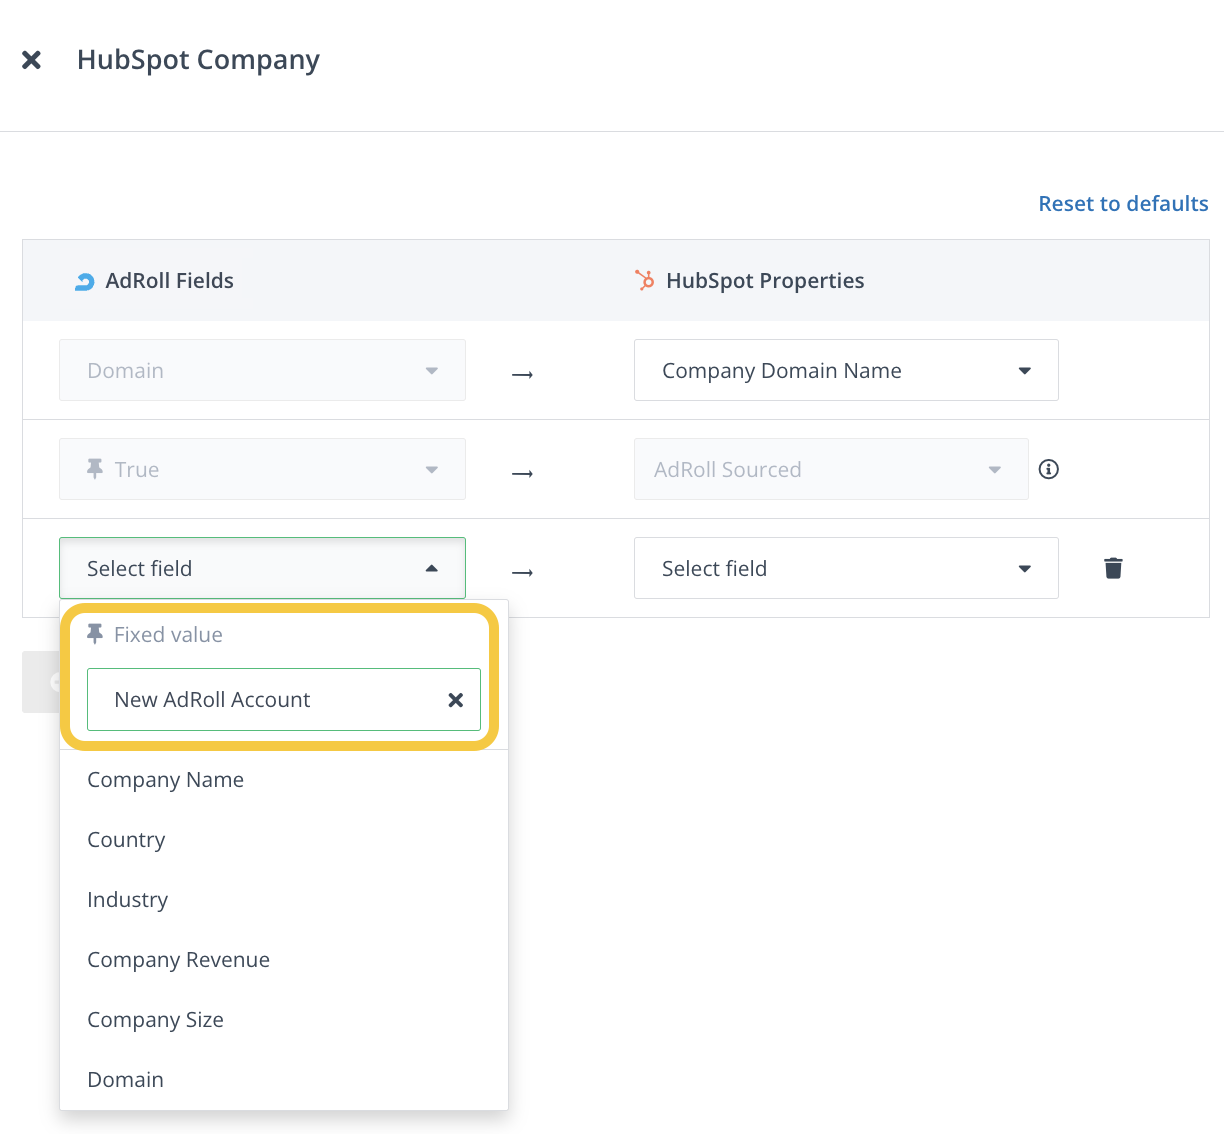Screen dimensions: 1224x1134
Task: Choose Company Size from dropdown
Action: (156, 1020)
